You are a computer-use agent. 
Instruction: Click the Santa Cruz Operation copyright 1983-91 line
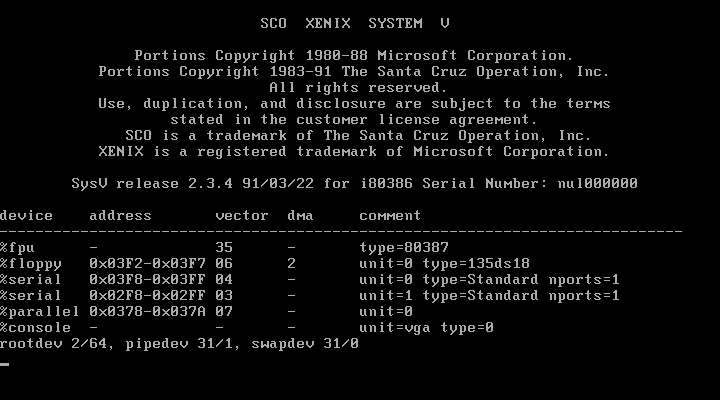[x=354, y=72]
